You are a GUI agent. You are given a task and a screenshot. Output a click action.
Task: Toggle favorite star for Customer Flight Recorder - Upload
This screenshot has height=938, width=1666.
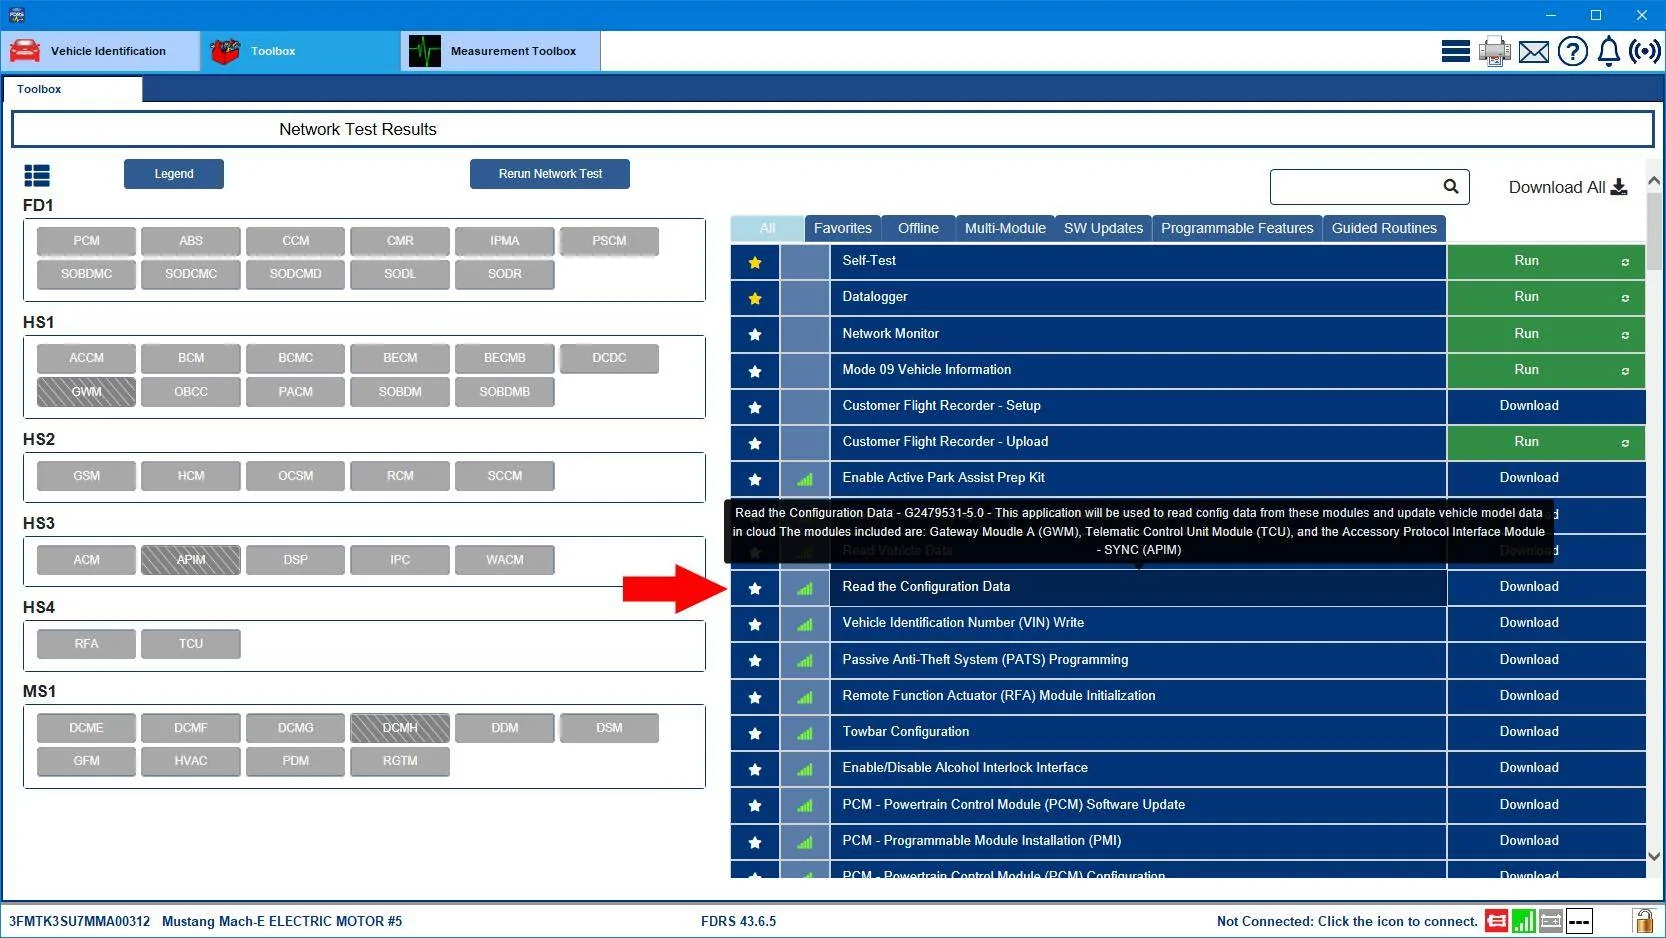[755, 443]
